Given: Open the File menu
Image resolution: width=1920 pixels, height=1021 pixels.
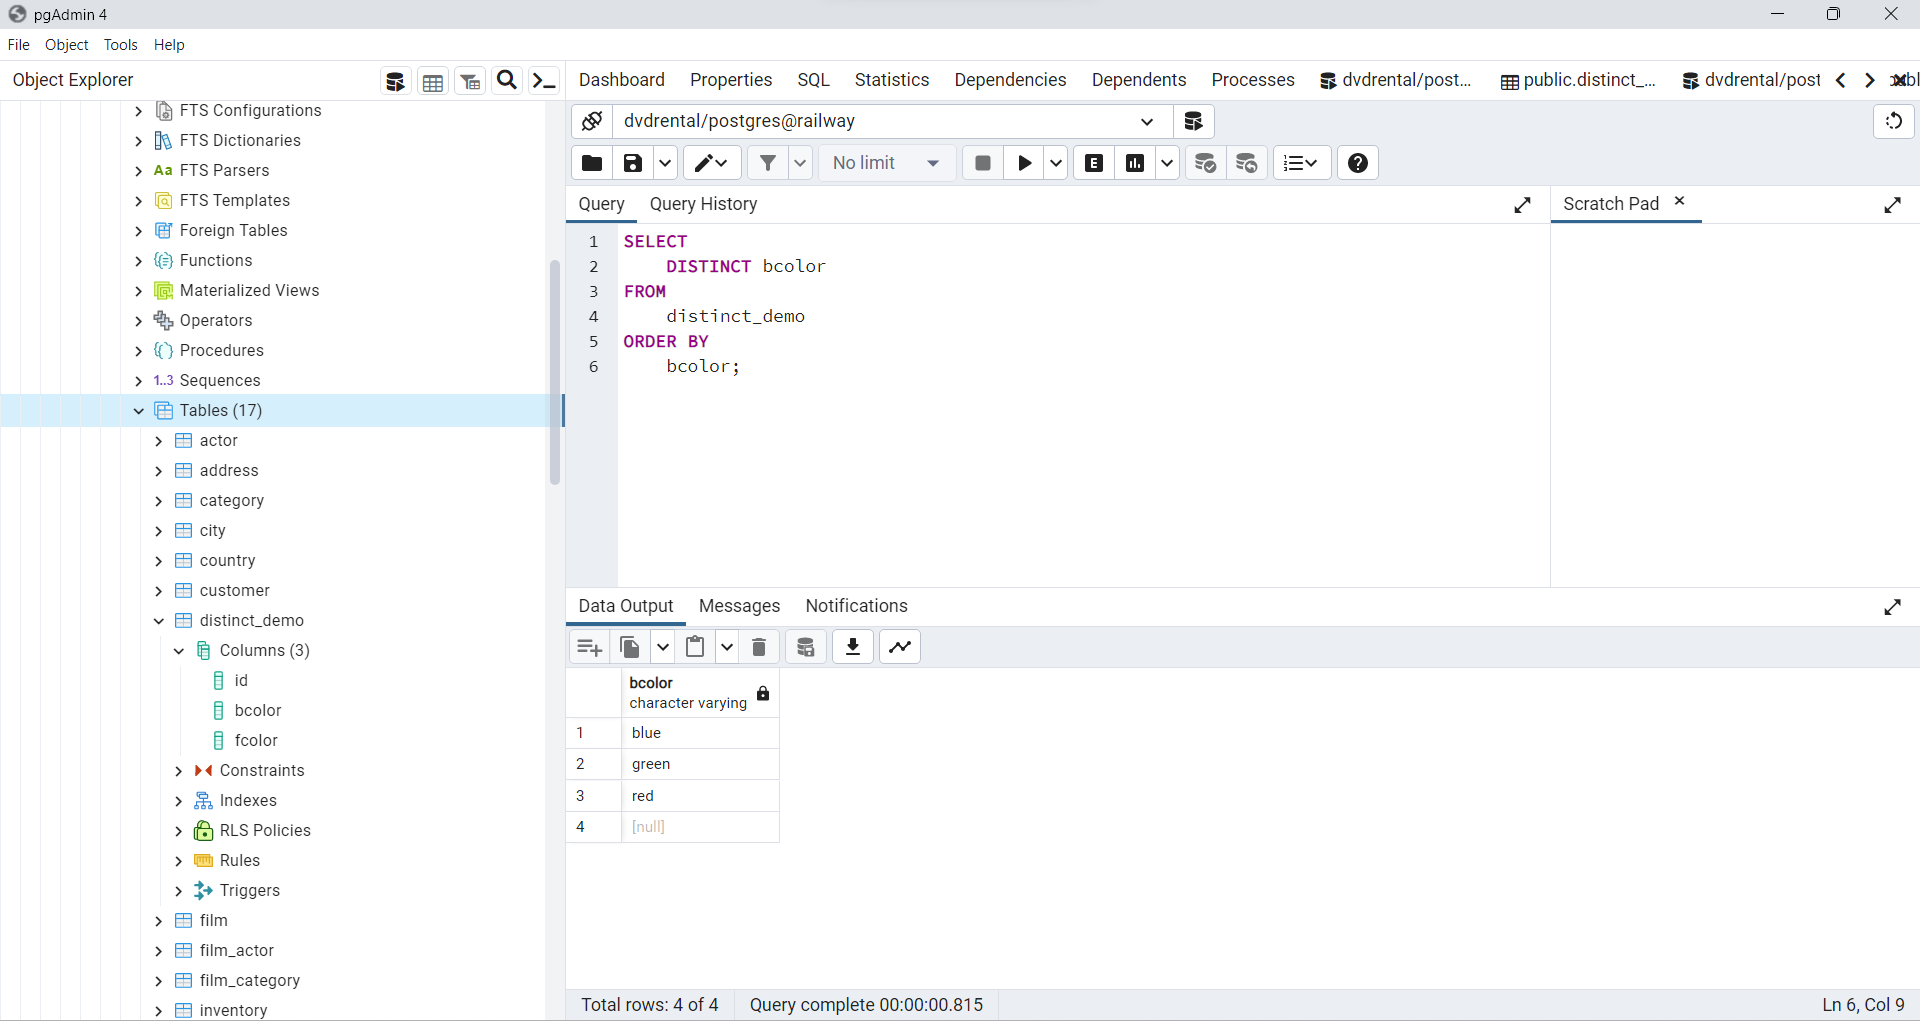Looking at the screenshot, I should click(18, 45).
